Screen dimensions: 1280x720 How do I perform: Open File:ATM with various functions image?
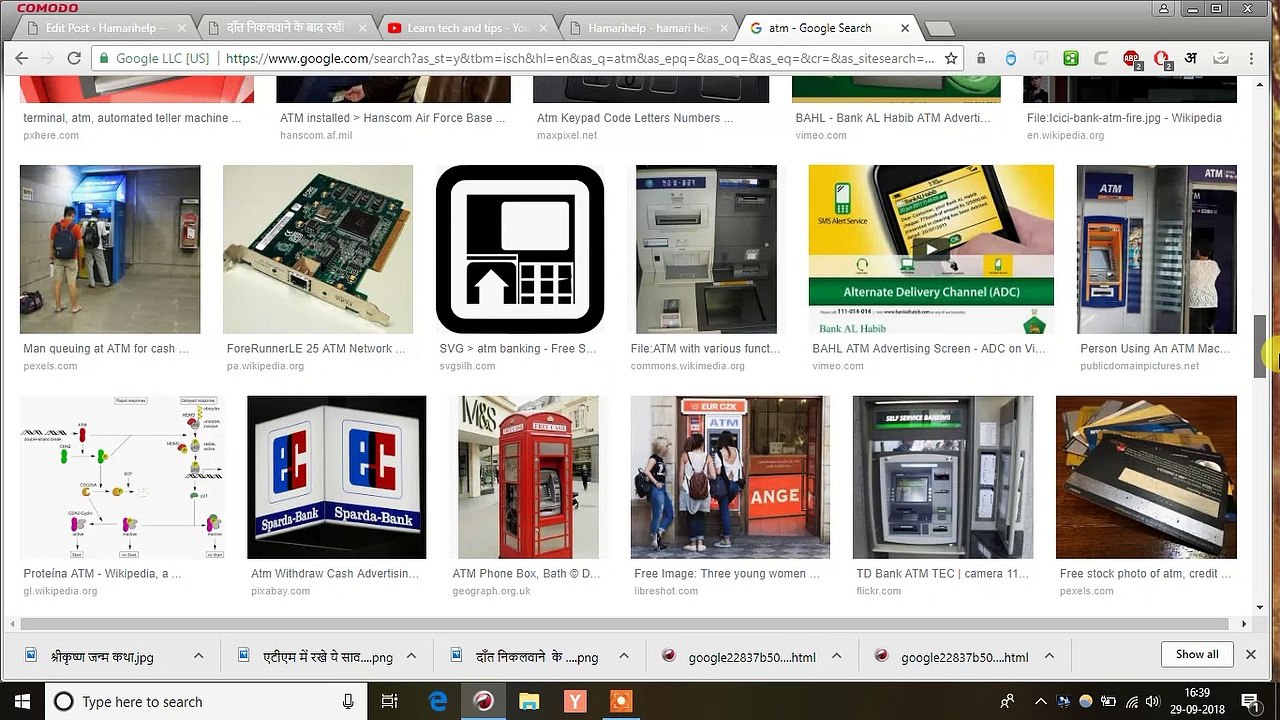[706, 249]
